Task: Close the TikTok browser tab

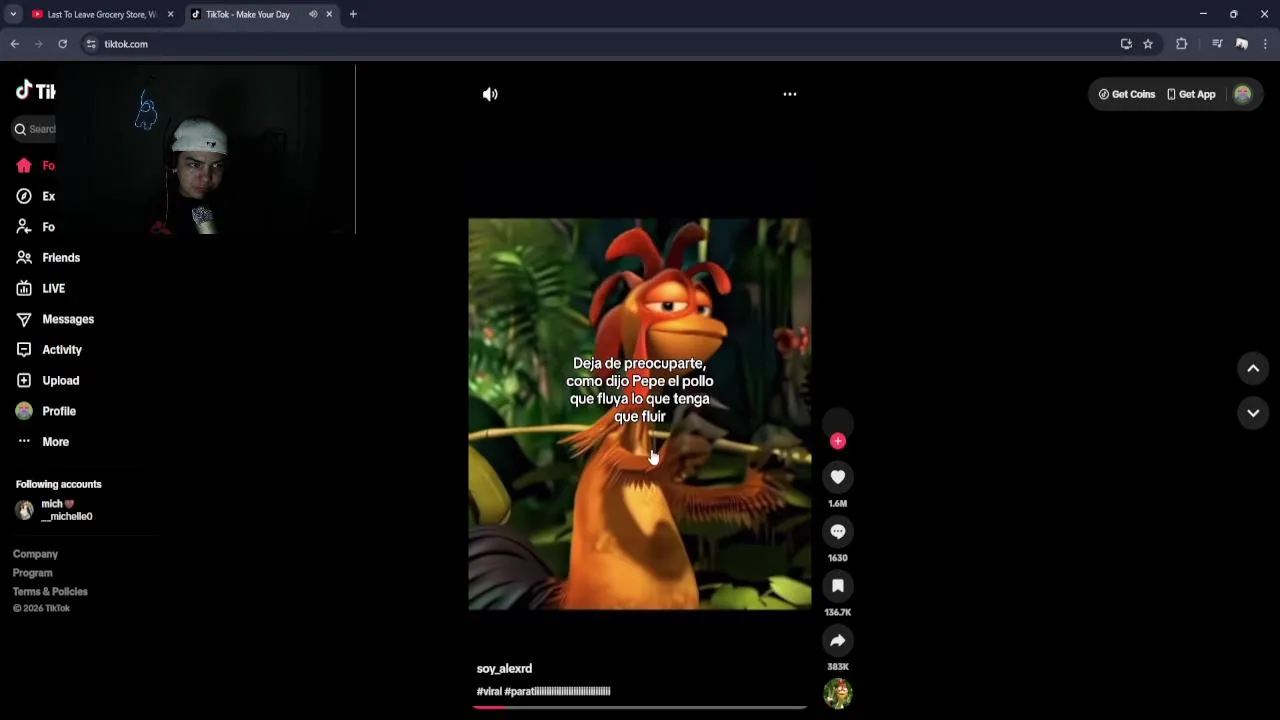Action: [x=329, y=14]
